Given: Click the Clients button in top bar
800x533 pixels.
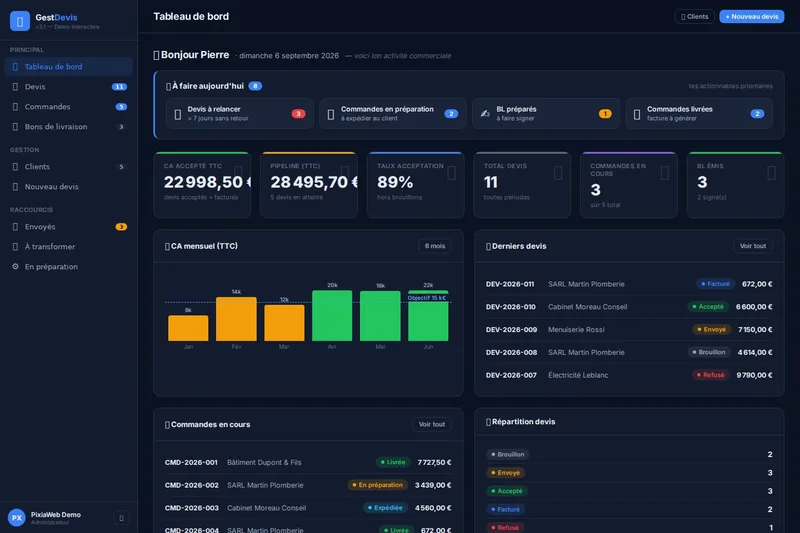Looking at the screenshot, I should (694, 16).
